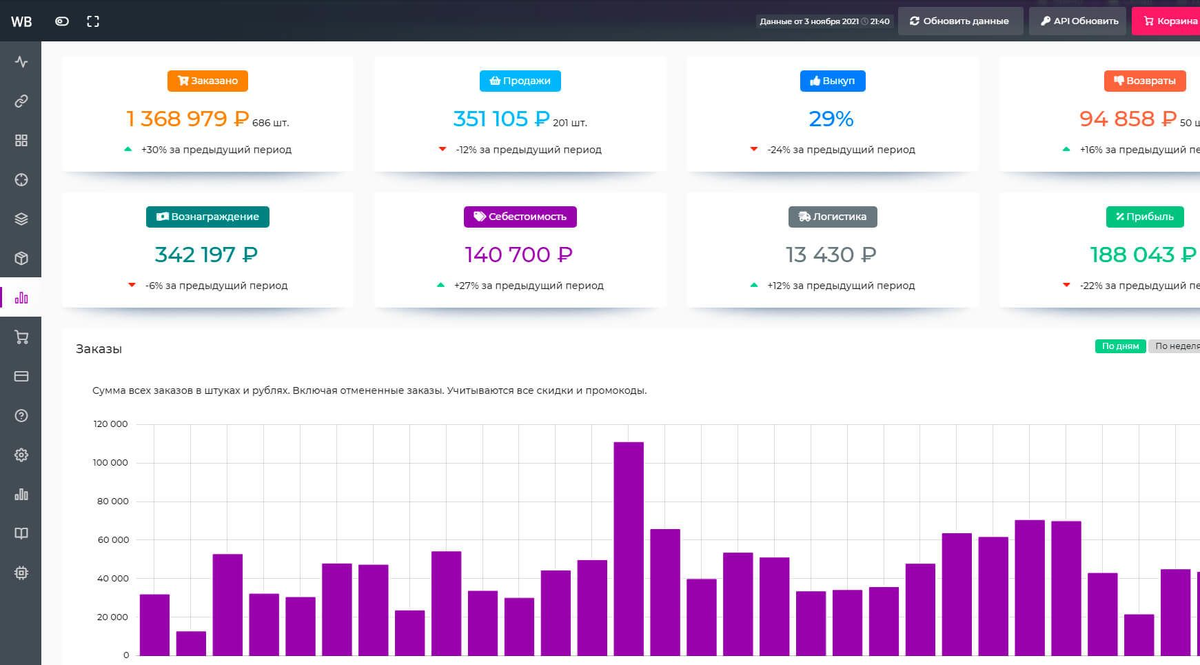This screenshot has width=1200, height=665.
Task: Open the book guide sidebar icon
Action: (x=21, y=533)
